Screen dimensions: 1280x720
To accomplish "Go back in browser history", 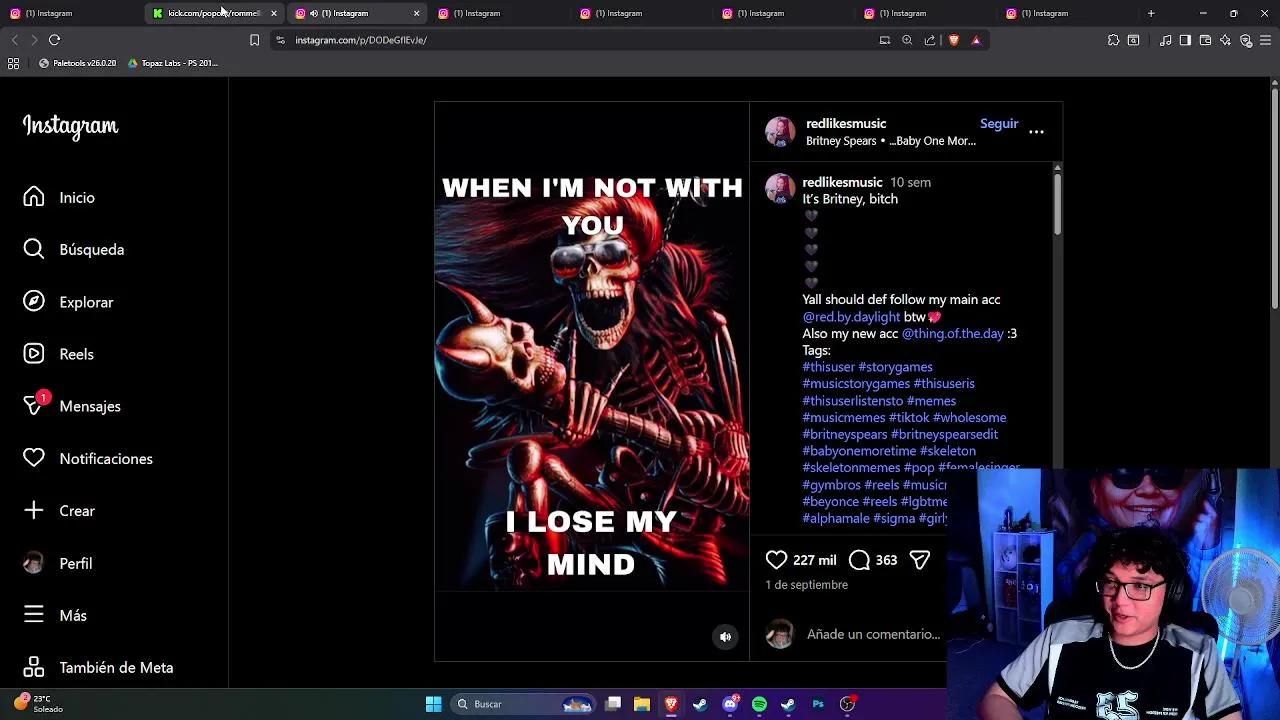I will [x=14, y=40].
